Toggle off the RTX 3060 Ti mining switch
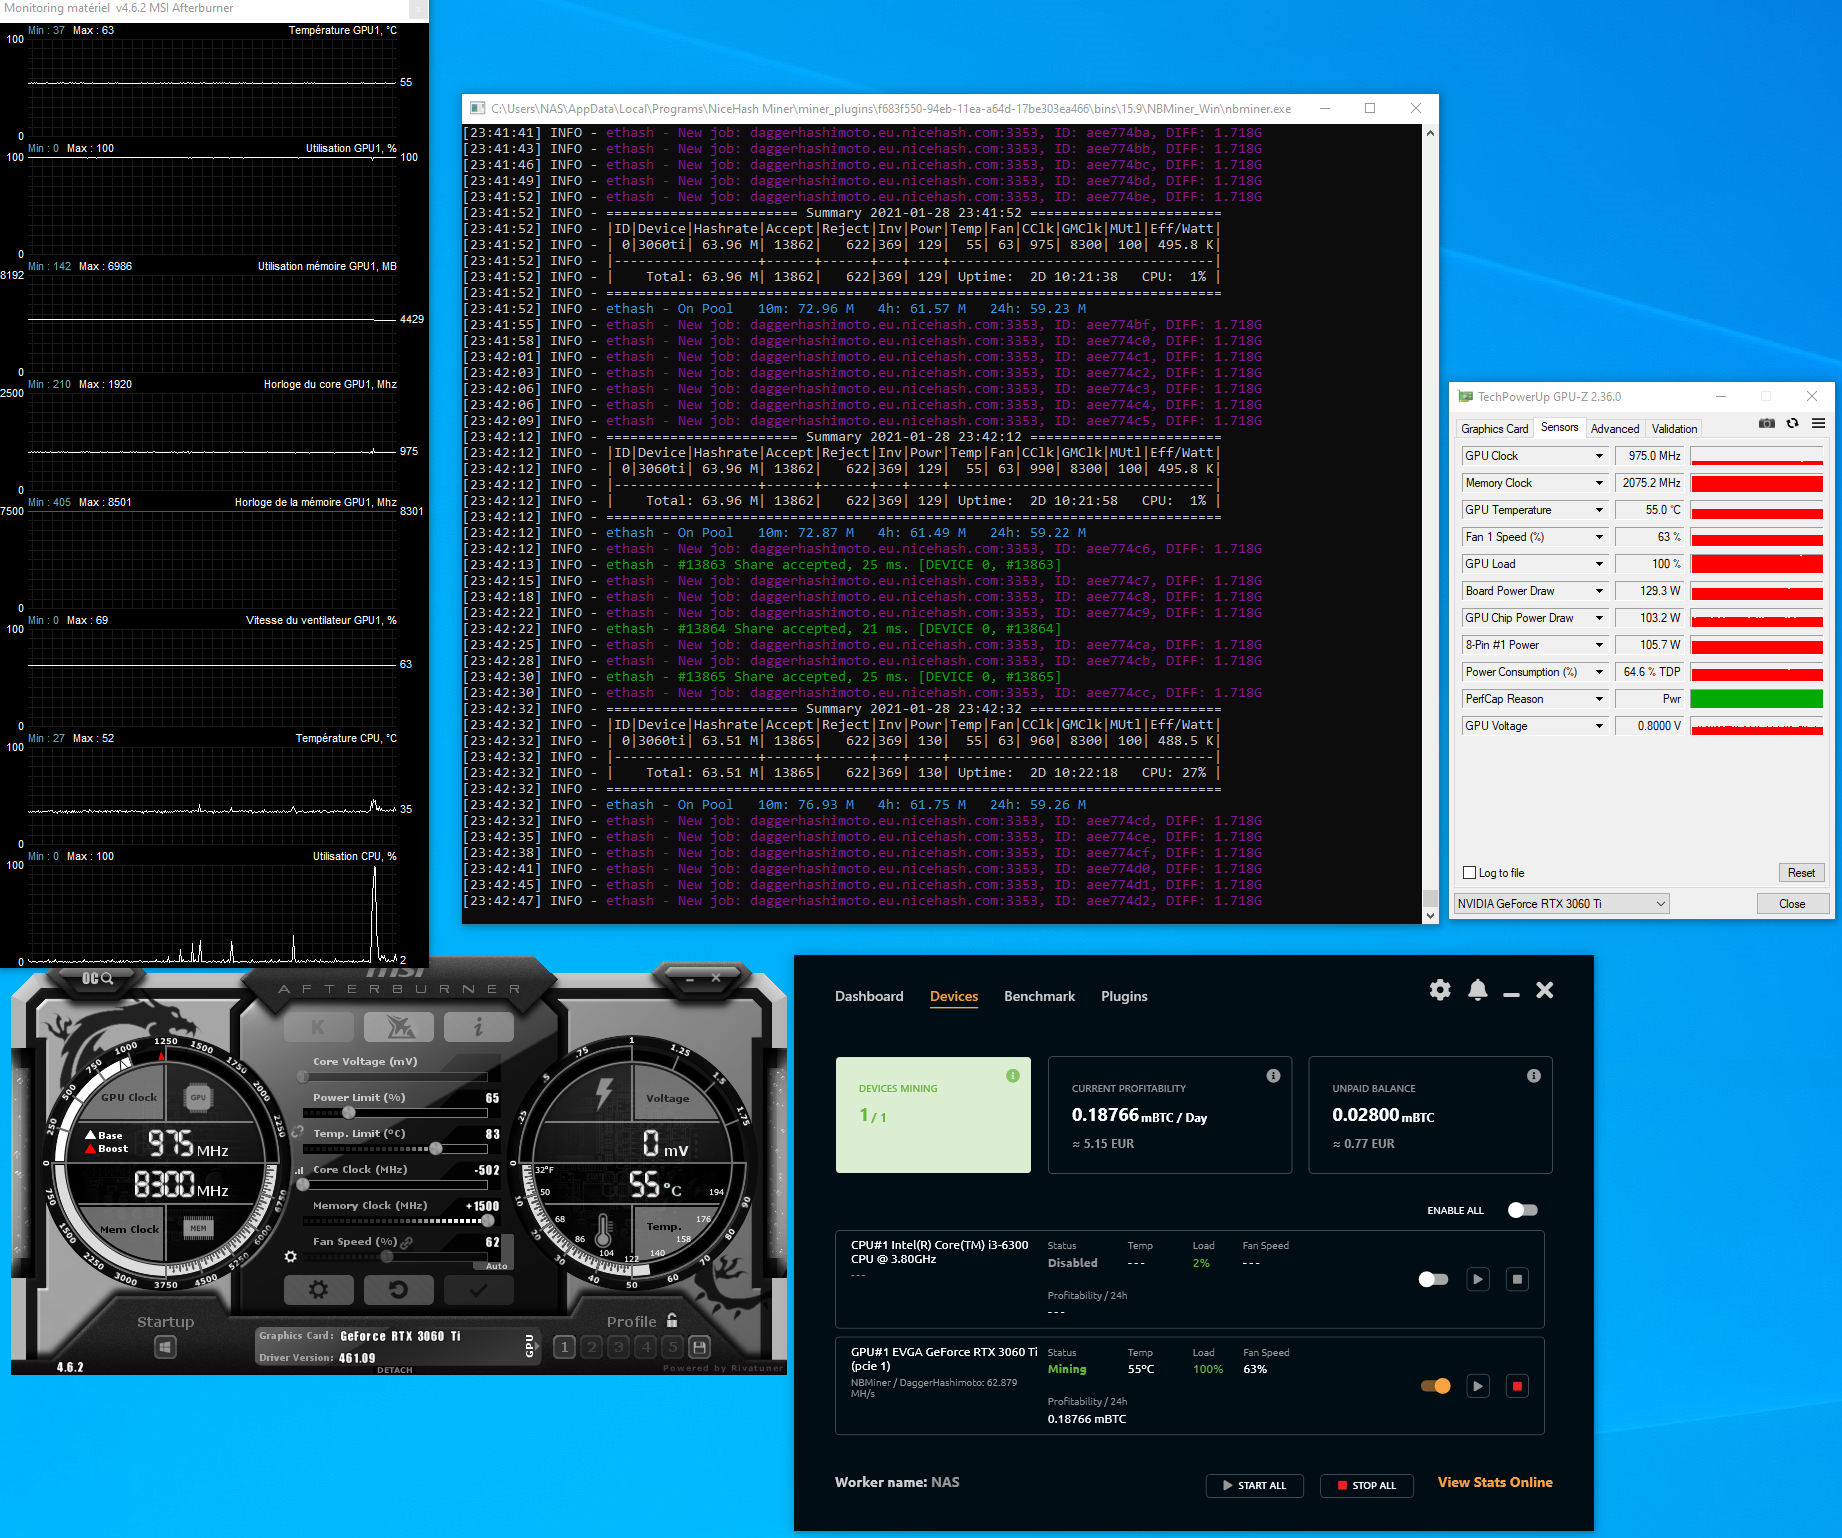This screenshot has height=1538, width=1842. tap(1435, 1386)
